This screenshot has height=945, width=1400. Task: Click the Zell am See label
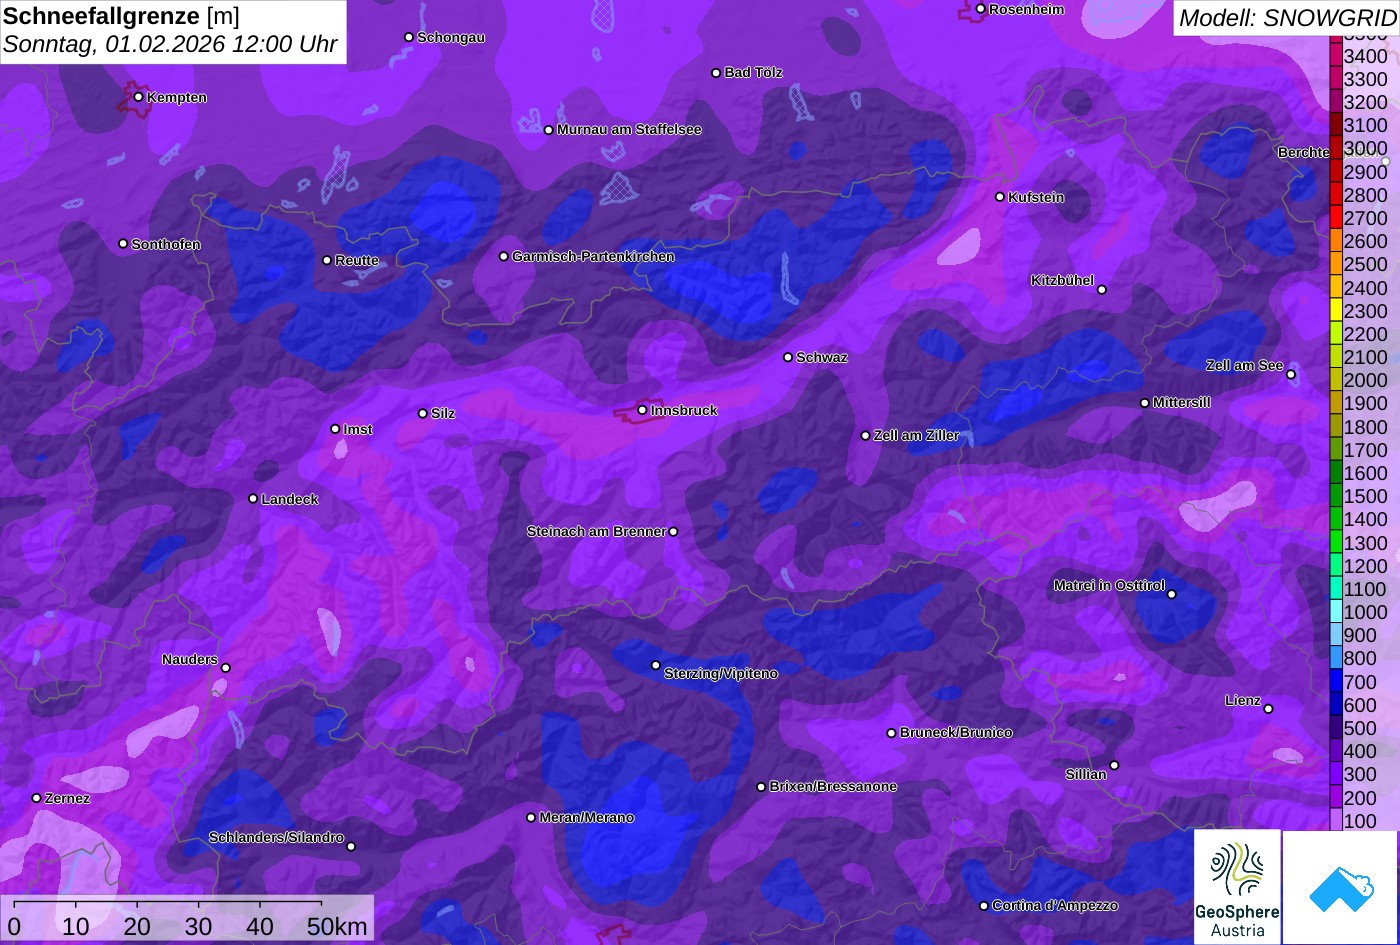1244,366
